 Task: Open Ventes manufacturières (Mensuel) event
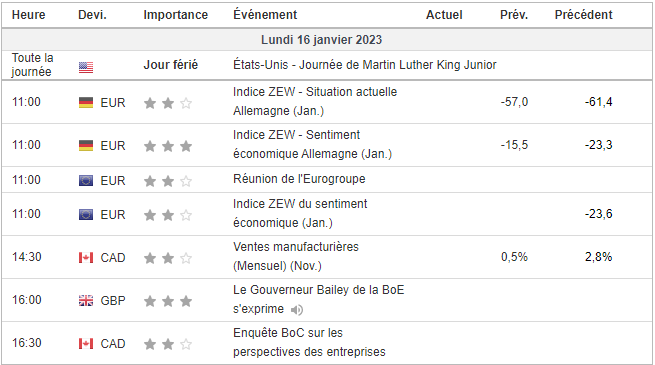(x=296, y=256)
